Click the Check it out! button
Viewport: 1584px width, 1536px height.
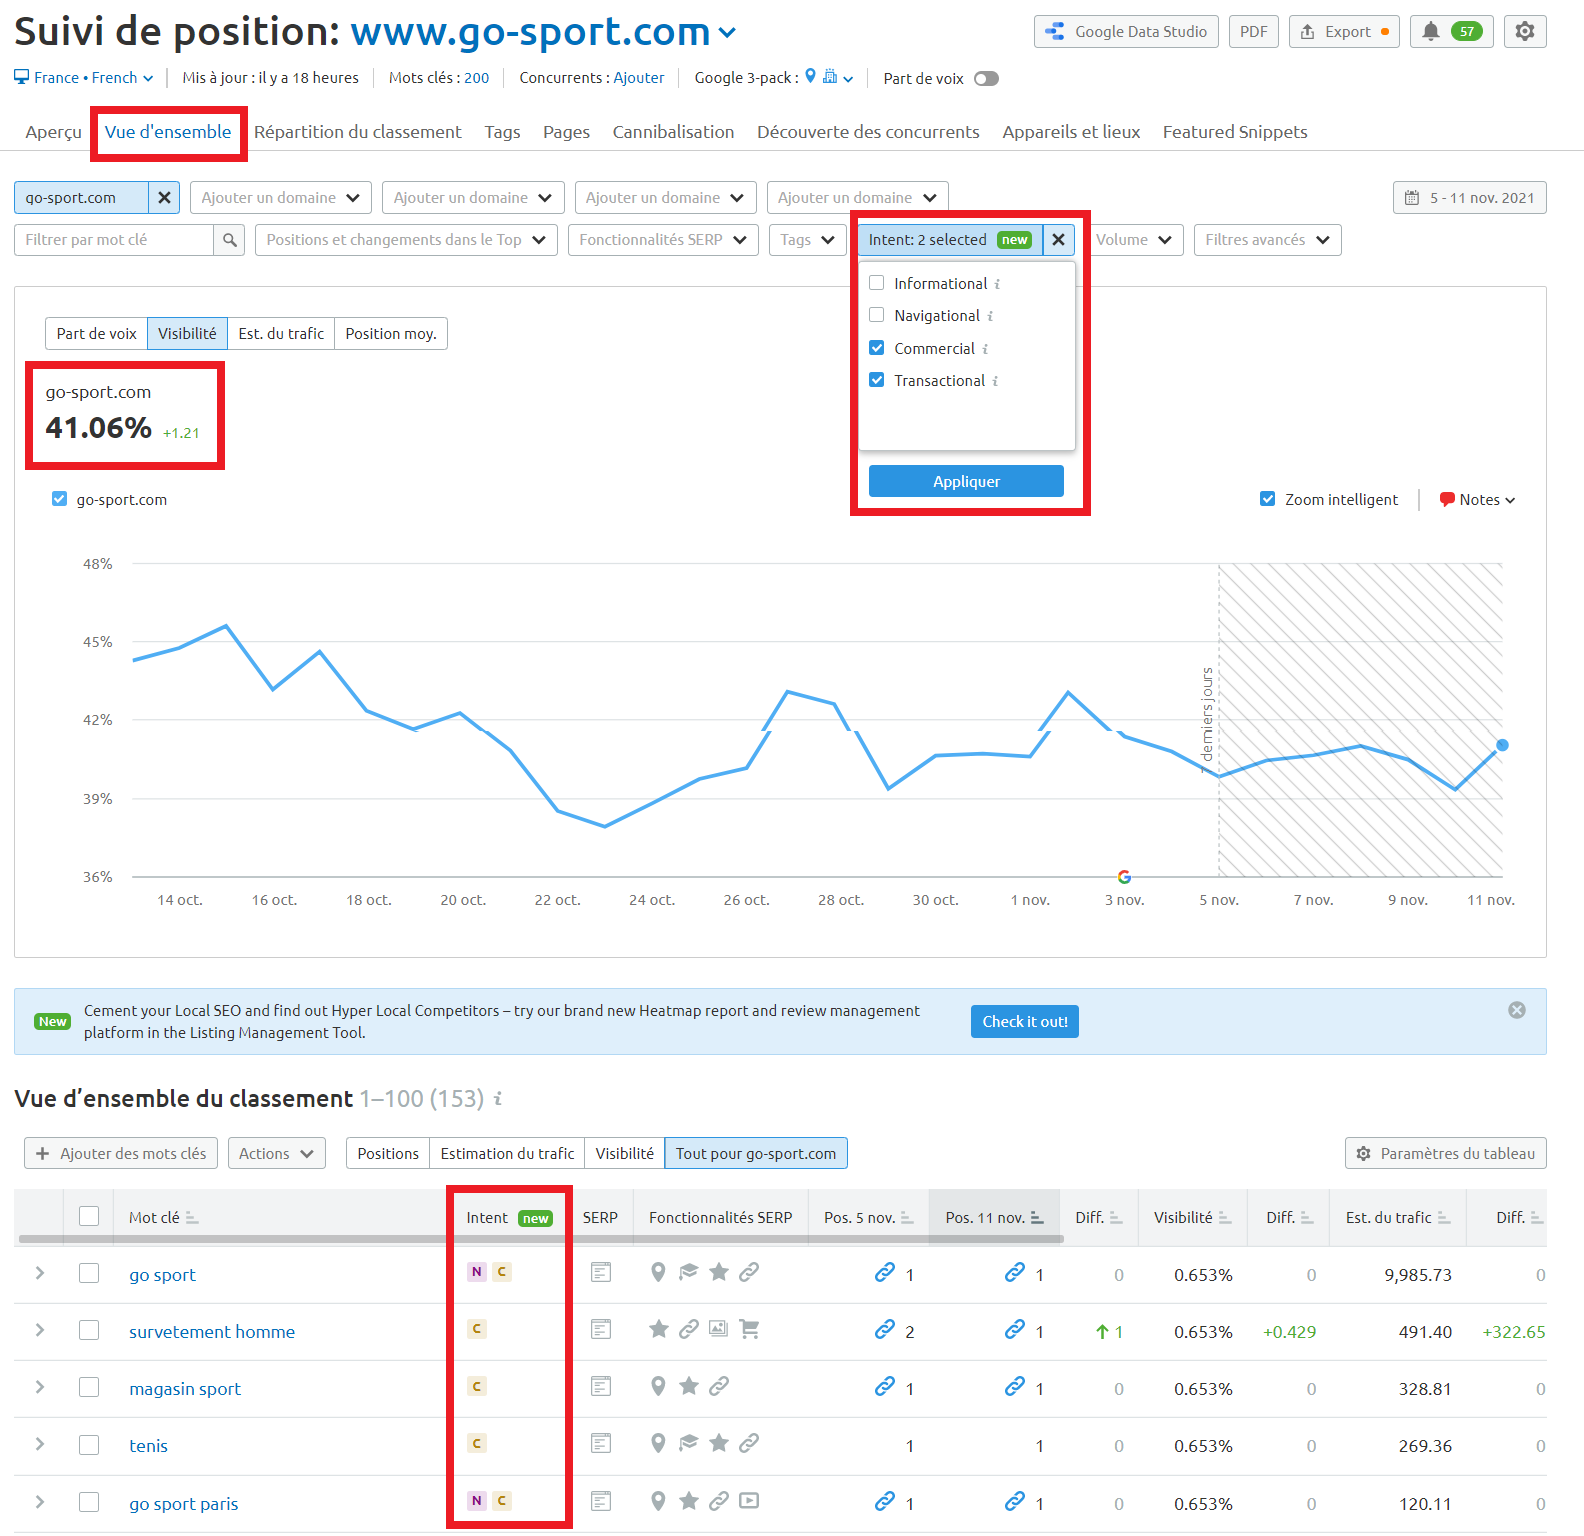1025,1022
